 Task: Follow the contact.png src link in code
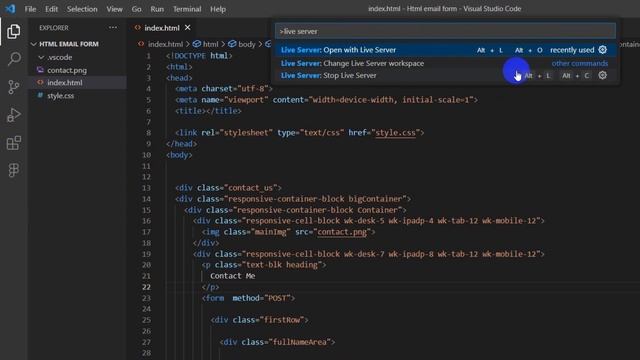pos(342,232)
